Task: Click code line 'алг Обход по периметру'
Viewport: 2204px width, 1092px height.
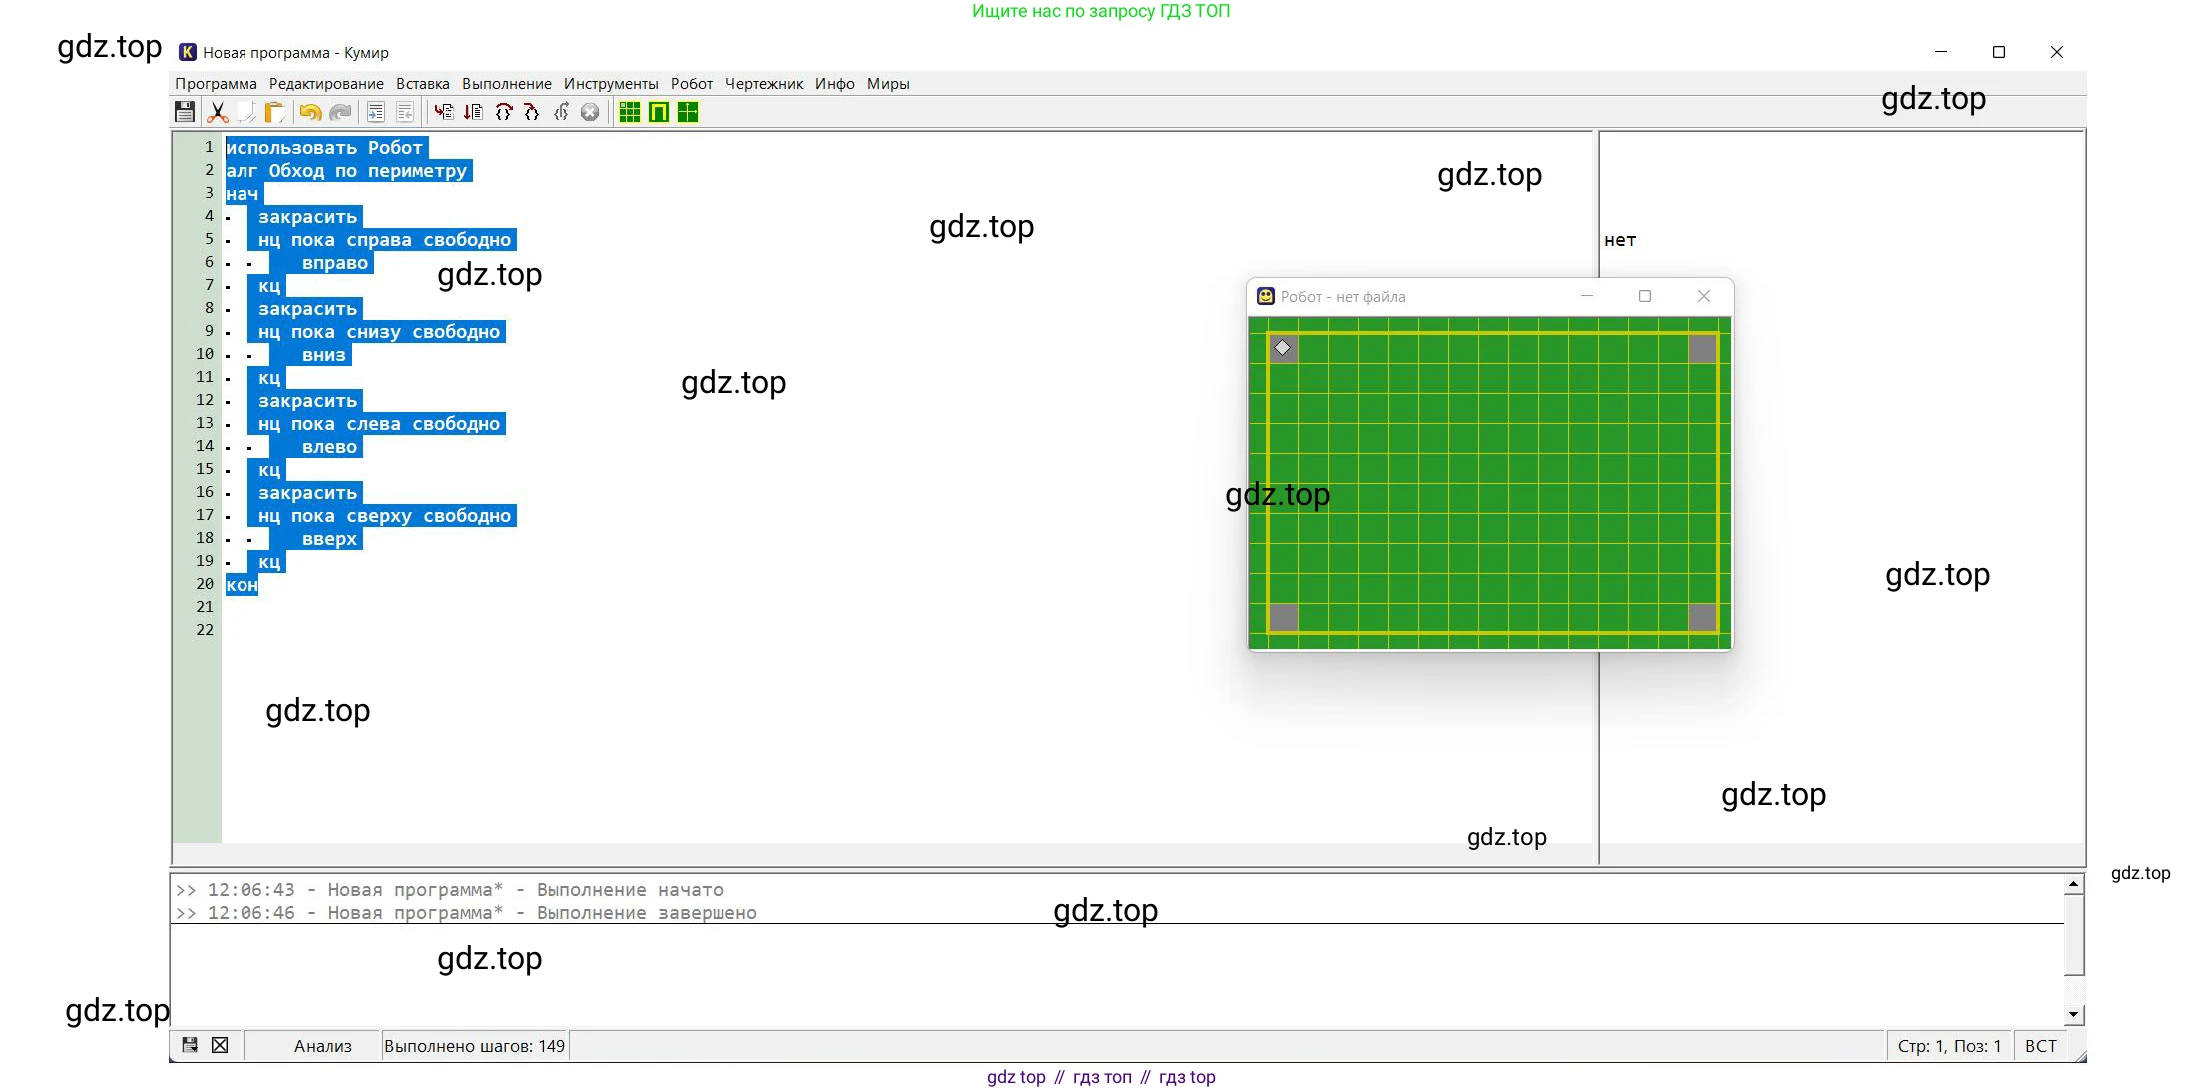Action: coord(348,171)
